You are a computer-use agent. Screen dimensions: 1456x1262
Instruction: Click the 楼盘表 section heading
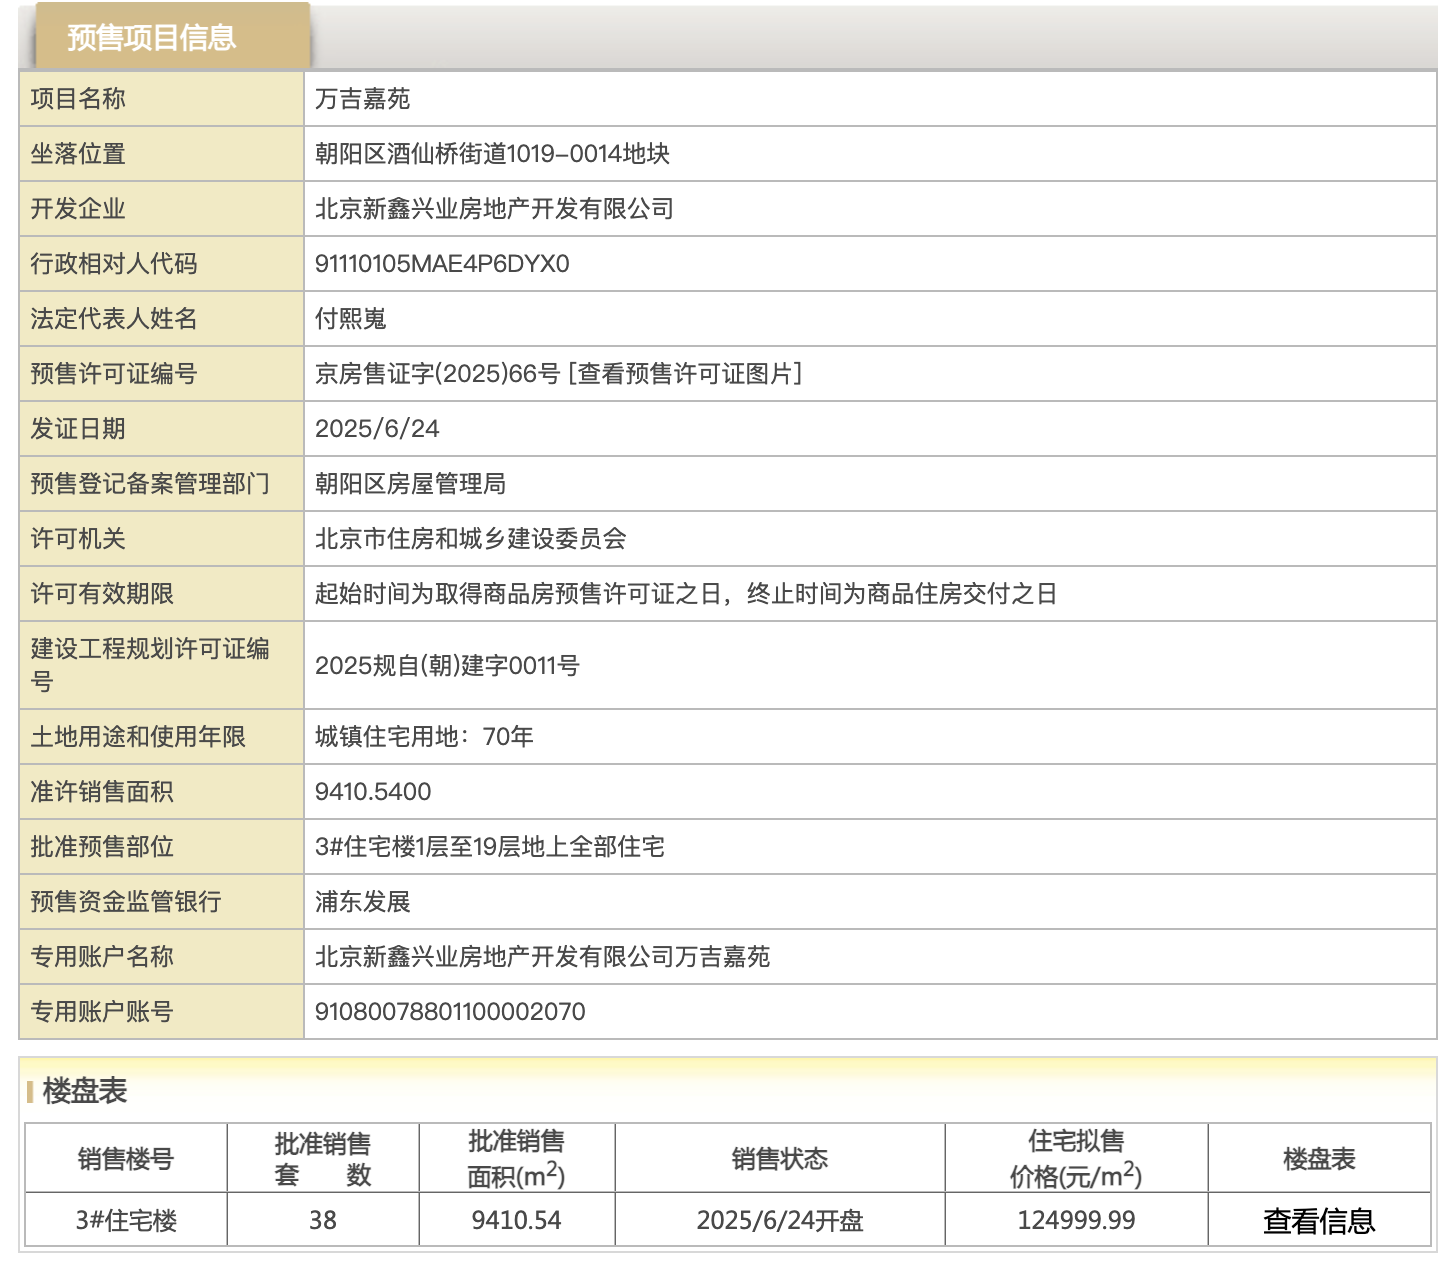pyautogui.click(x=85, y=1091)
